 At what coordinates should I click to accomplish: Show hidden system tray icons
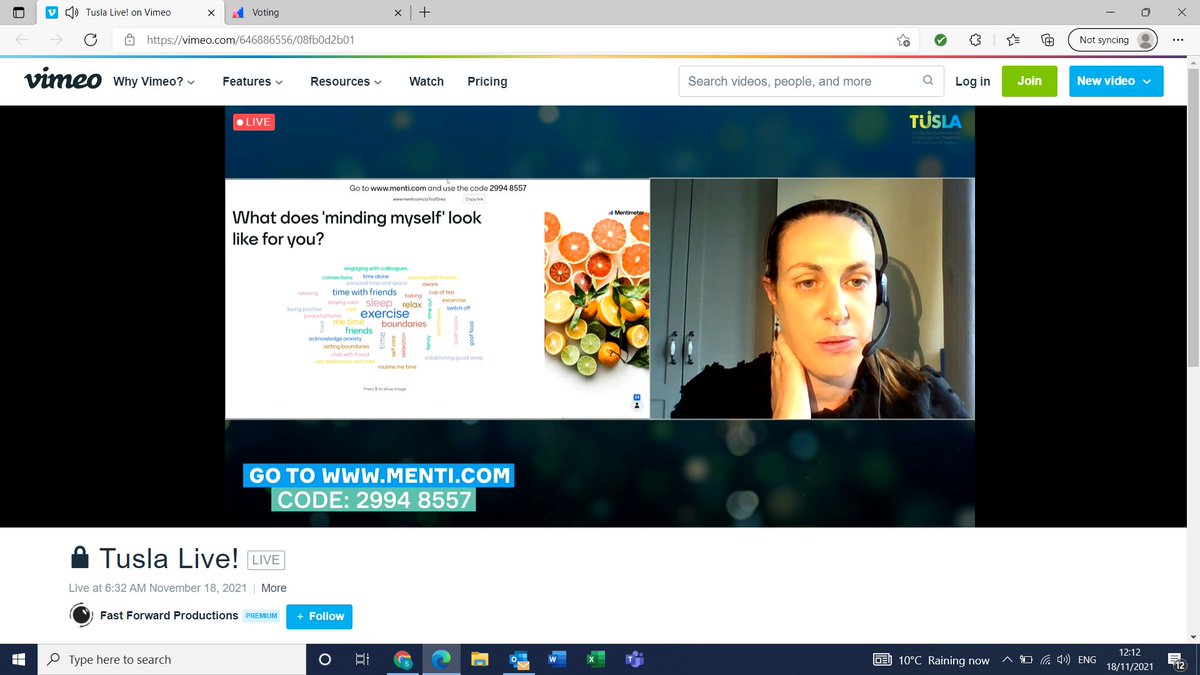click(x=1007, y=660)
